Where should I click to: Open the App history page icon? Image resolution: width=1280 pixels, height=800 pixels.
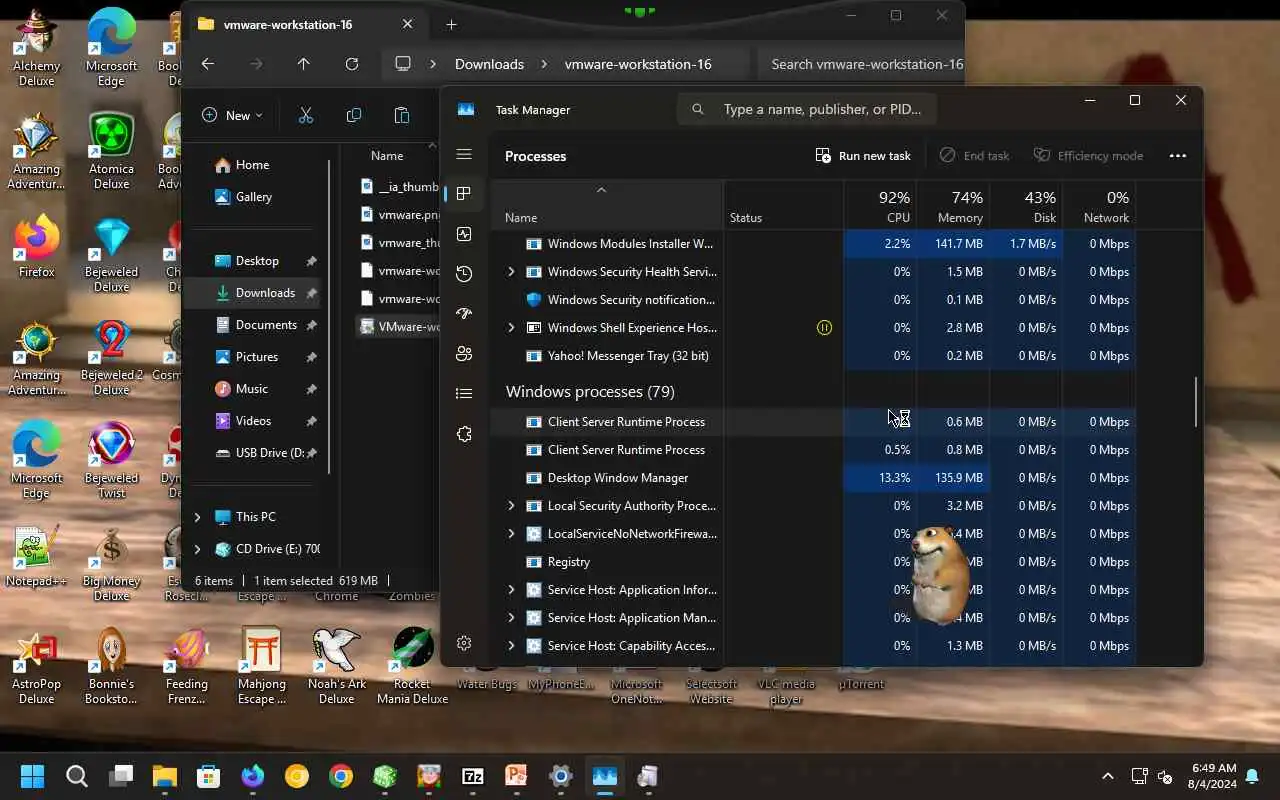pyautogui.click(x=464, y=274)
